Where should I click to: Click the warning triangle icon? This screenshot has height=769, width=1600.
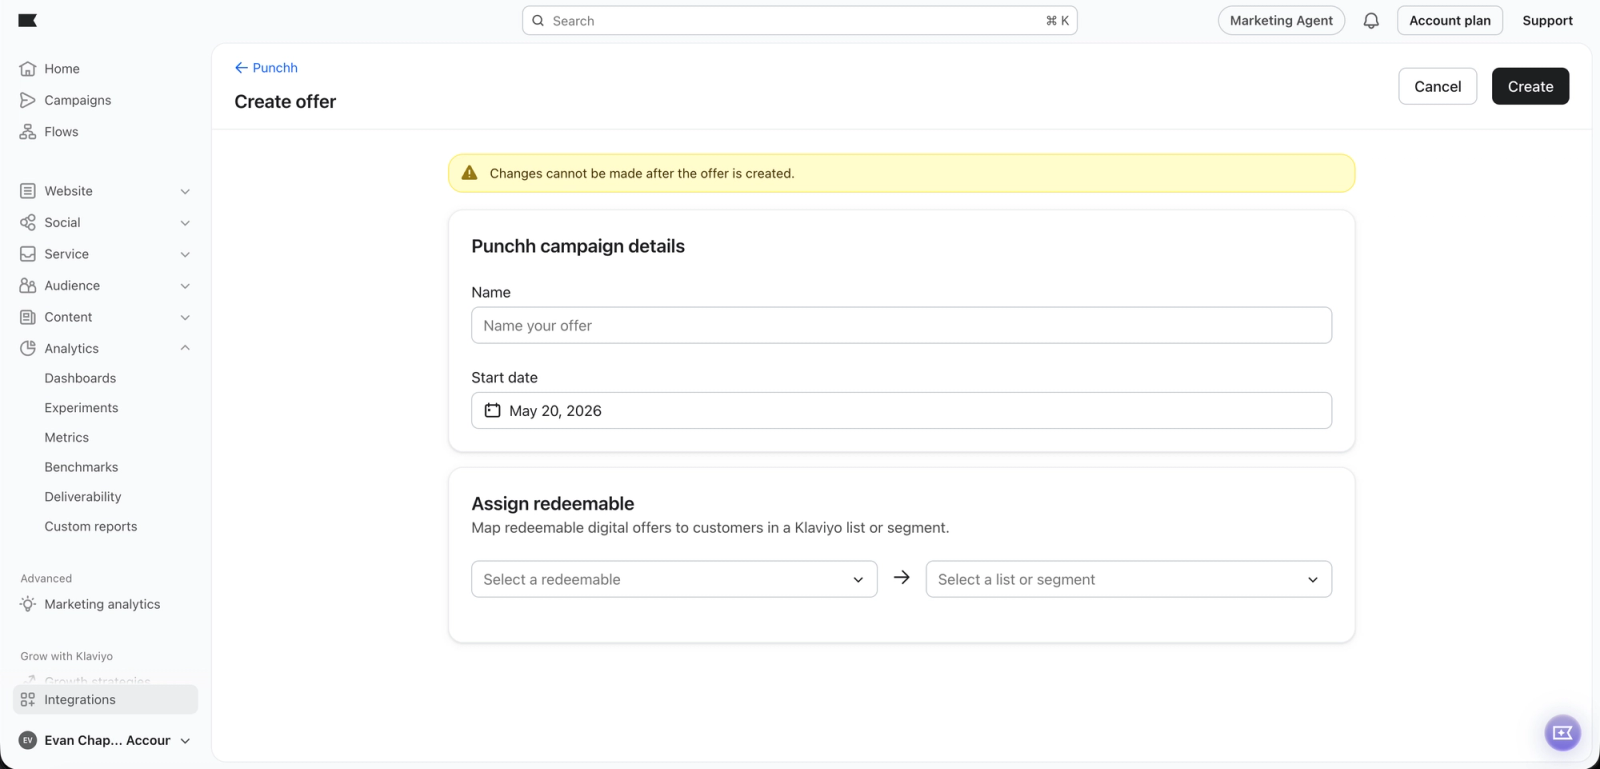pos(470,173)
